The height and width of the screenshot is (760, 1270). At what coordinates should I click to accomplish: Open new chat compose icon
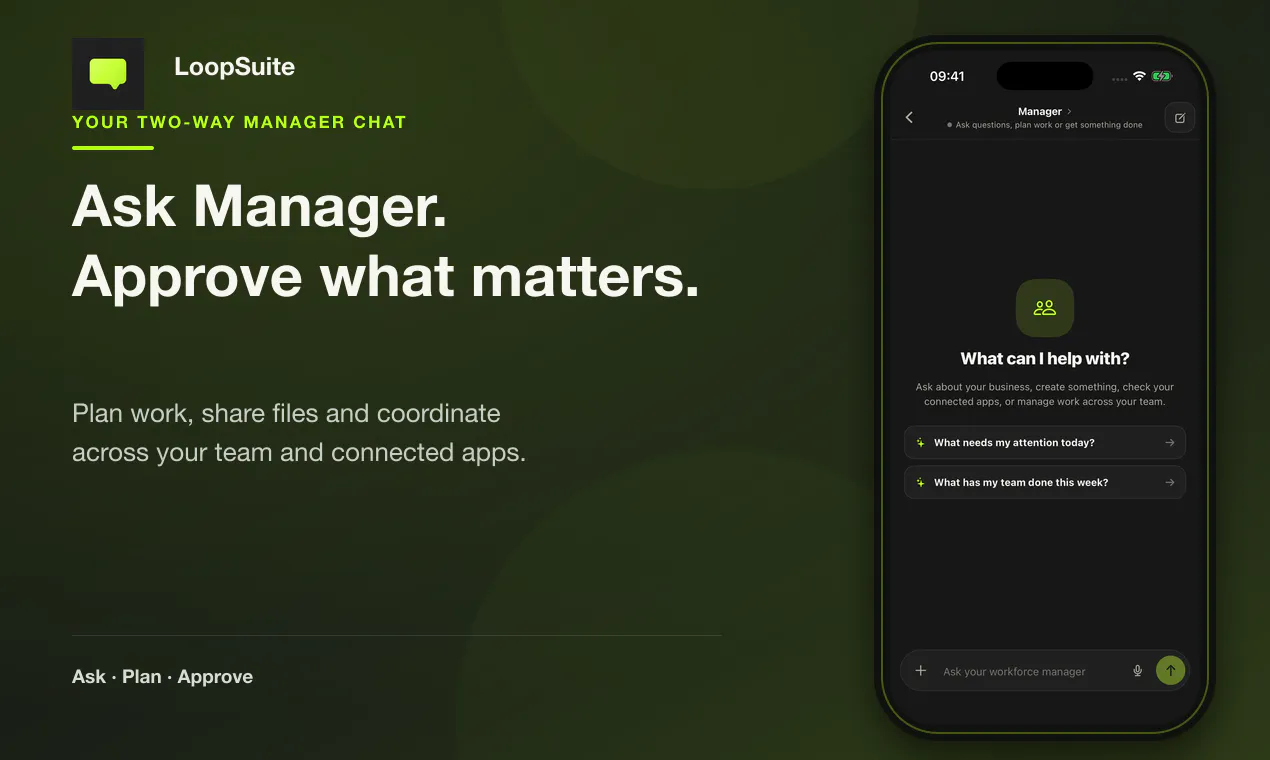1180,118
